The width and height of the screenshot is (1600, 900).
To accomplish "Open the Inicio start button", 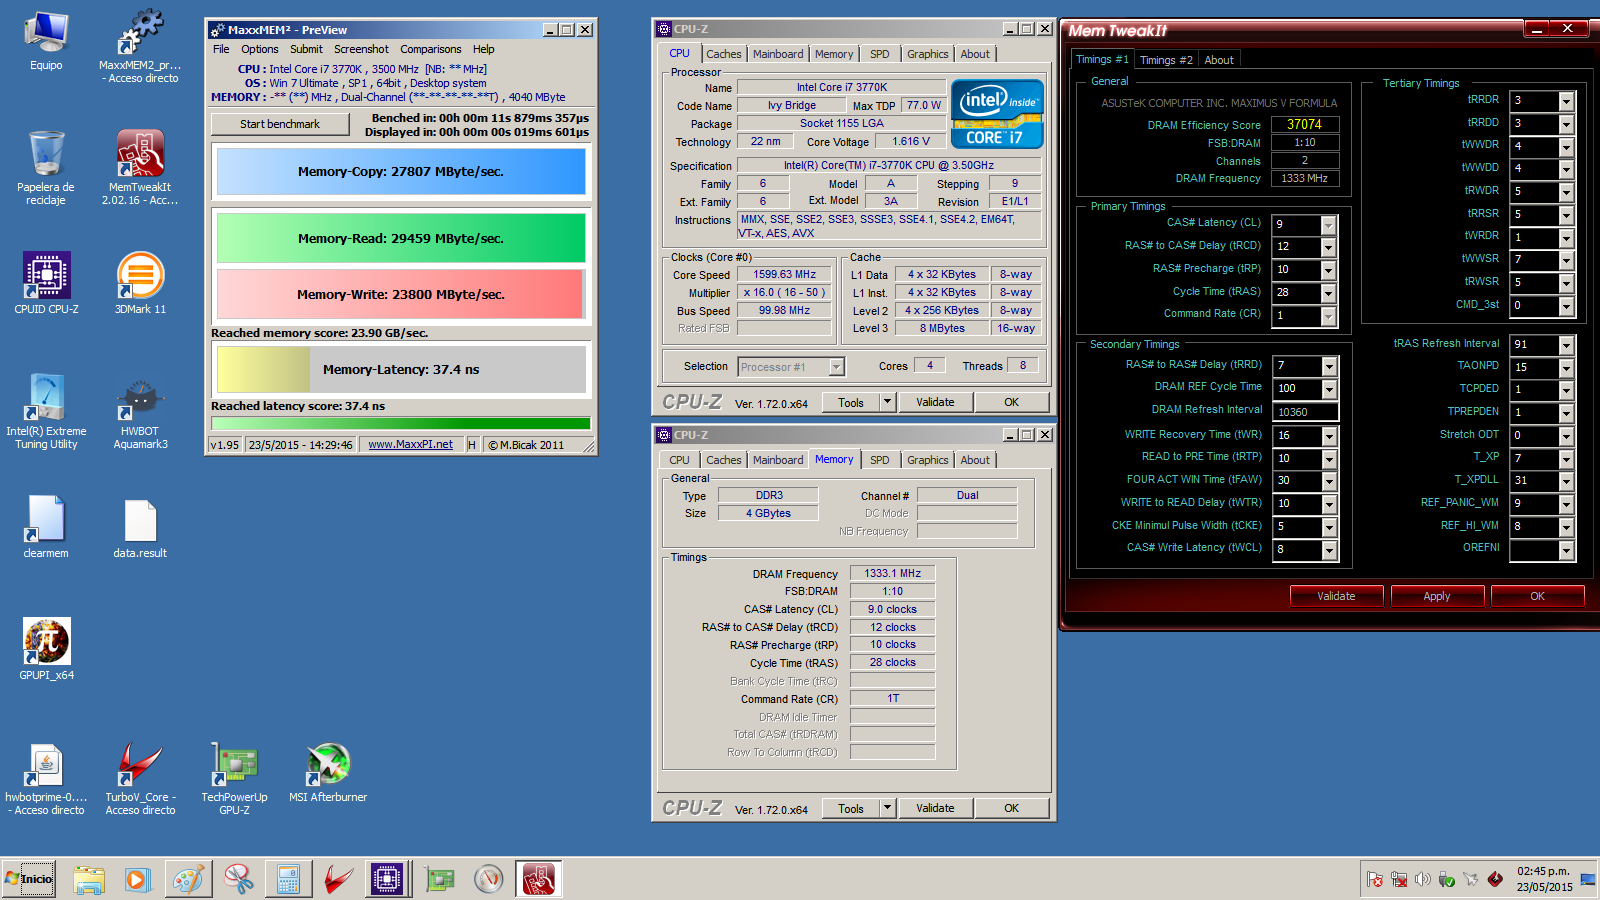I will click(x=29, y=879).
